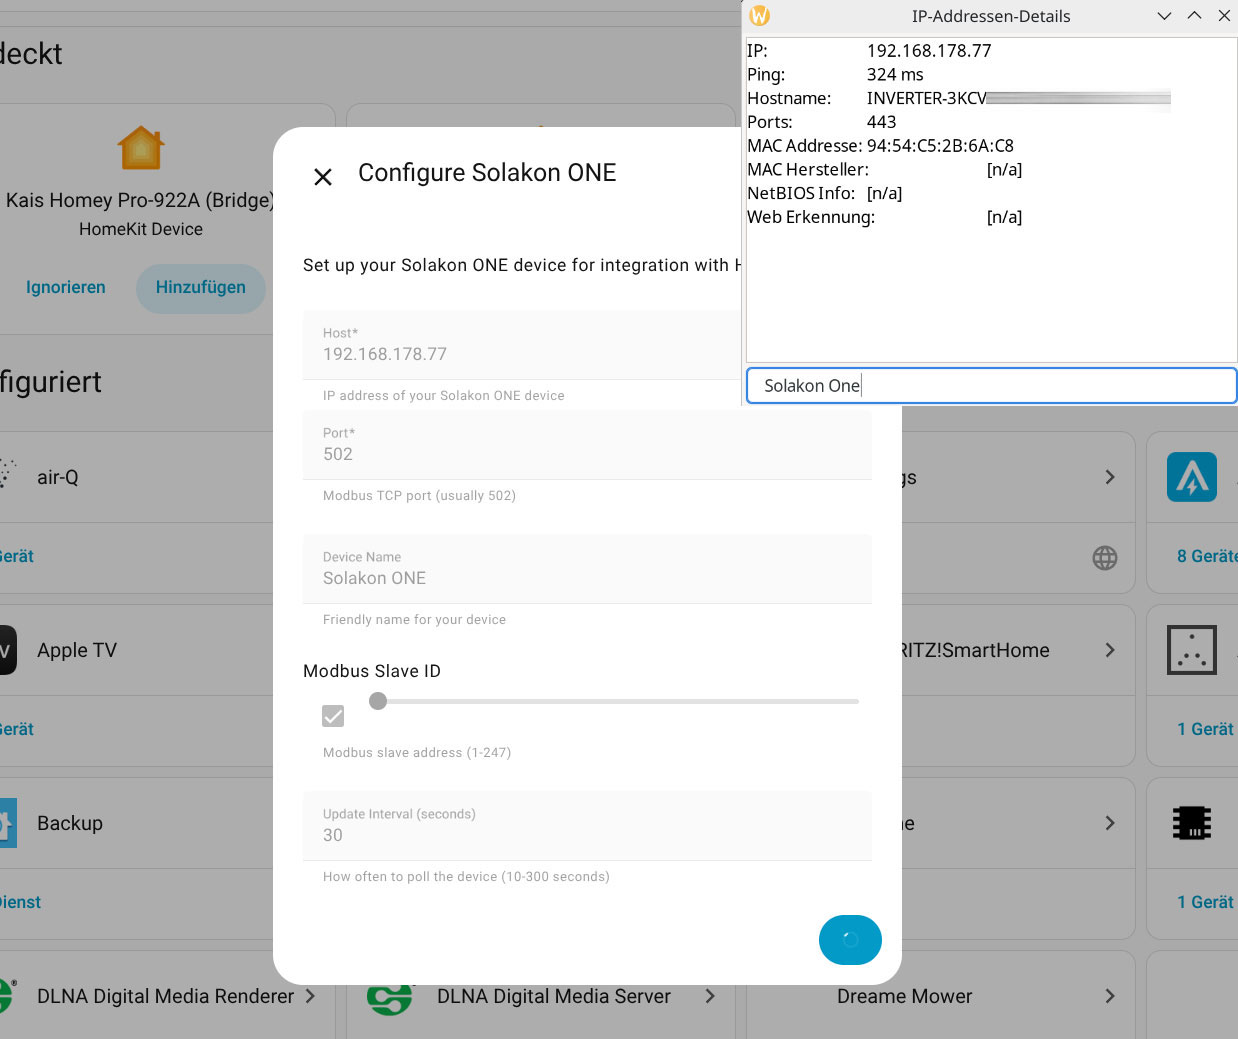This screenshot has width=1238, height=1039.
Task: Edit the Port field showing 502
Action: pyautogui.click(x=587, y=445)
